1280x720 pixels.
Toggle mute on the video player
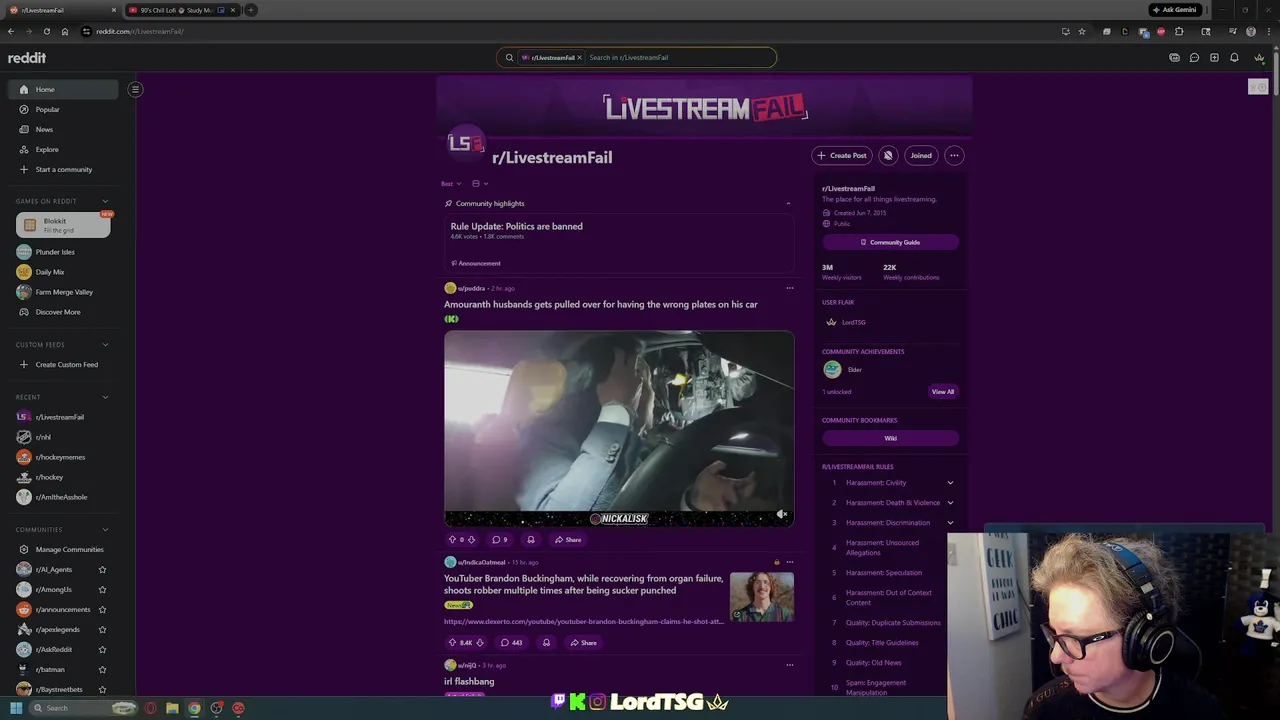point(782,515)
